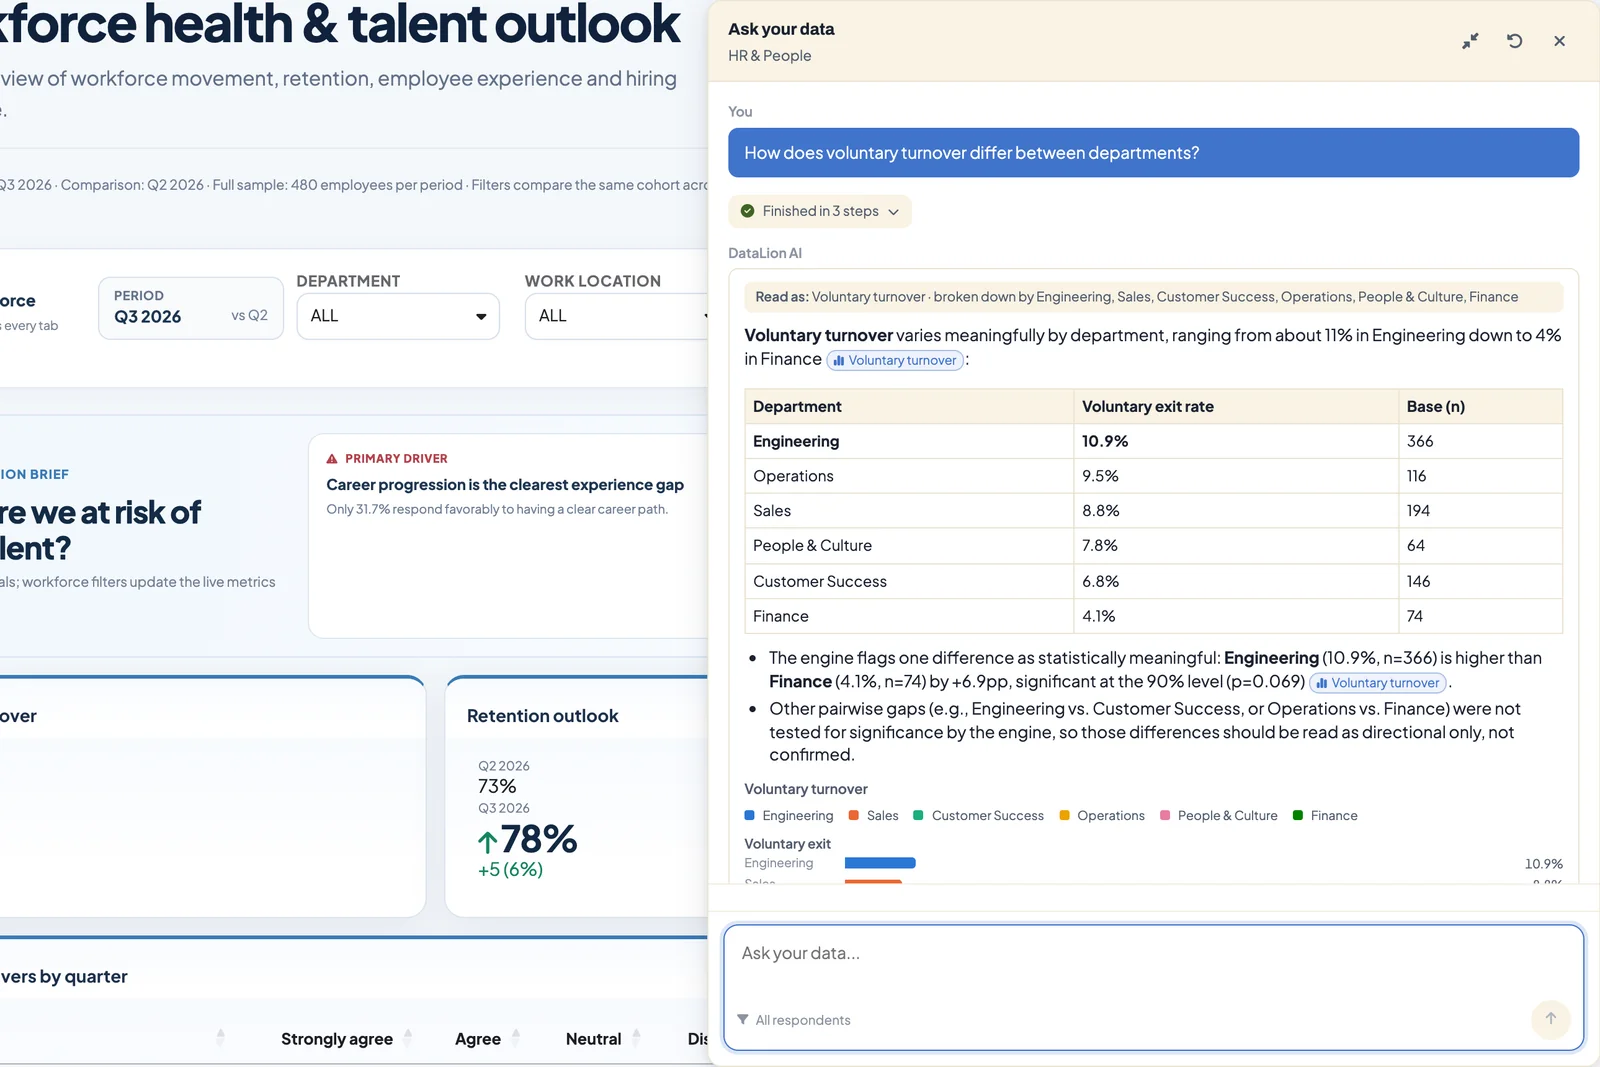This screenshot has width=1600, height=1067.
Task: Toggle the Operations legend item
Action: (x=1102, y=816)
